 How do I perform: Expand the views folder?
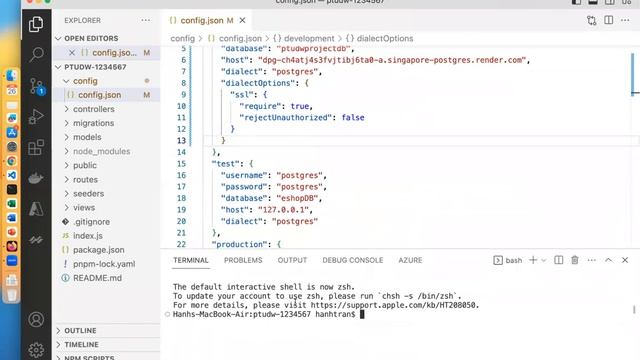(x=84, y=208)
